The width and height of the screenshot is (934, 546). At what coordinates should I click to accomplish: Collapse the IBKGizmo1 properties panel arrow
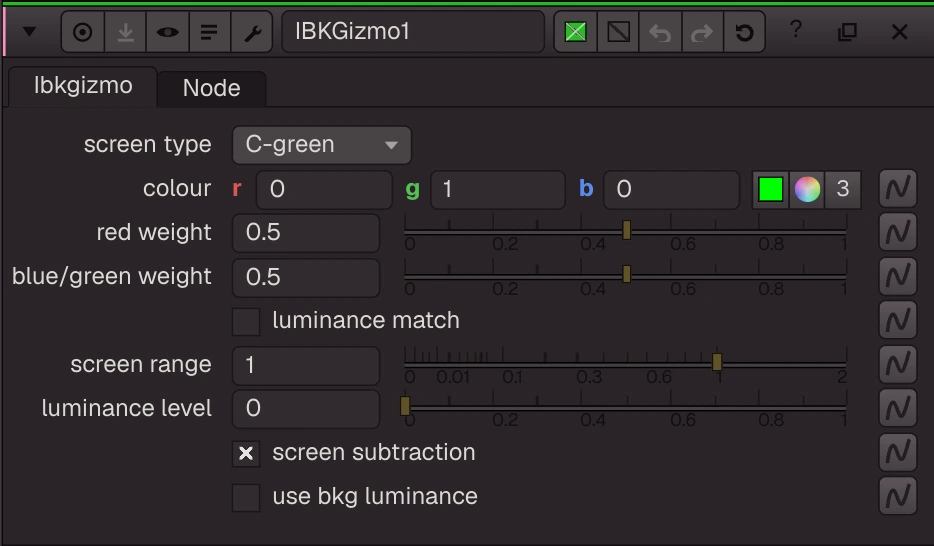click(29, 32)
